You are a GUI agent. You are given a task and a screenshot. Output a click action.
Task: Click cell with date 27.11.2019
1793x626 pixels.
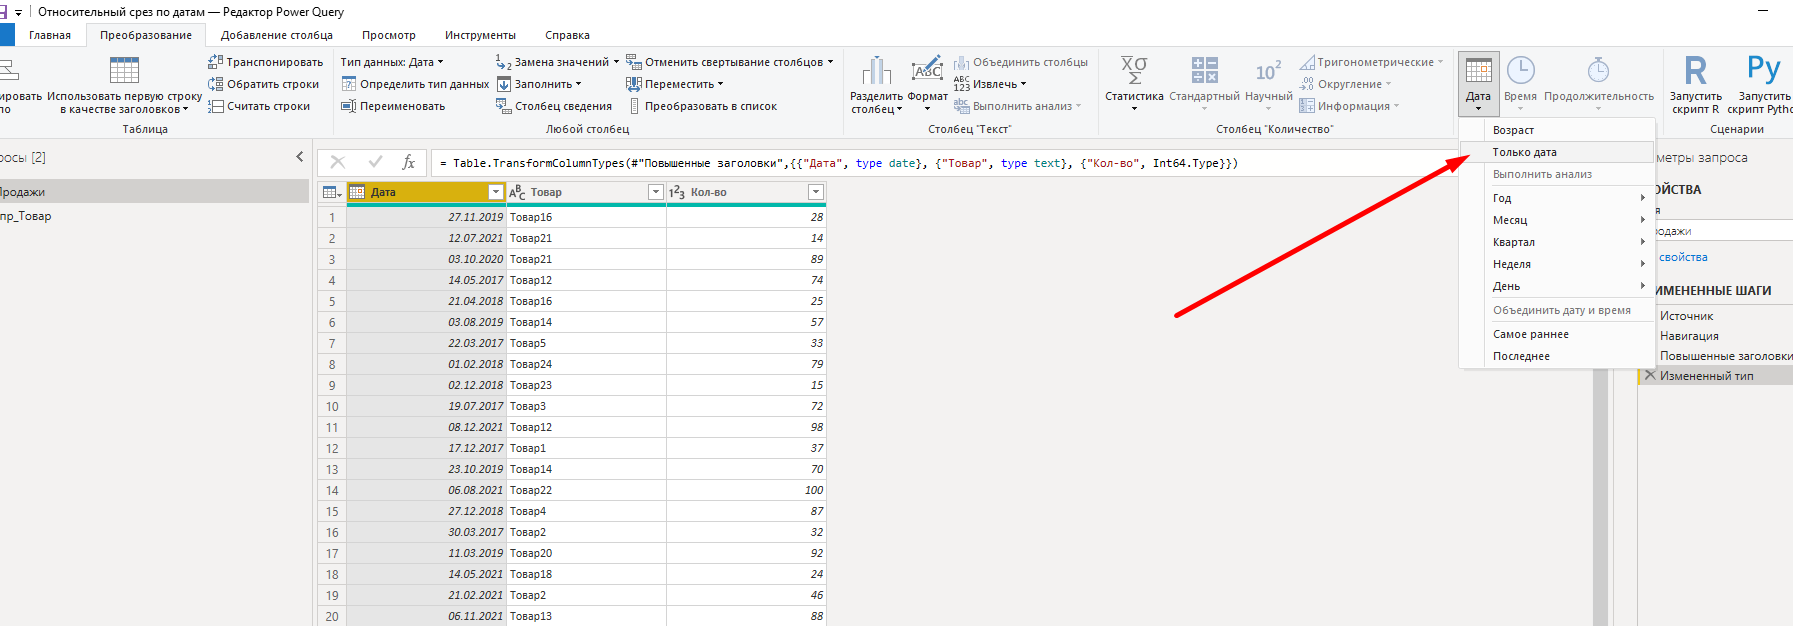click(427, 217)
